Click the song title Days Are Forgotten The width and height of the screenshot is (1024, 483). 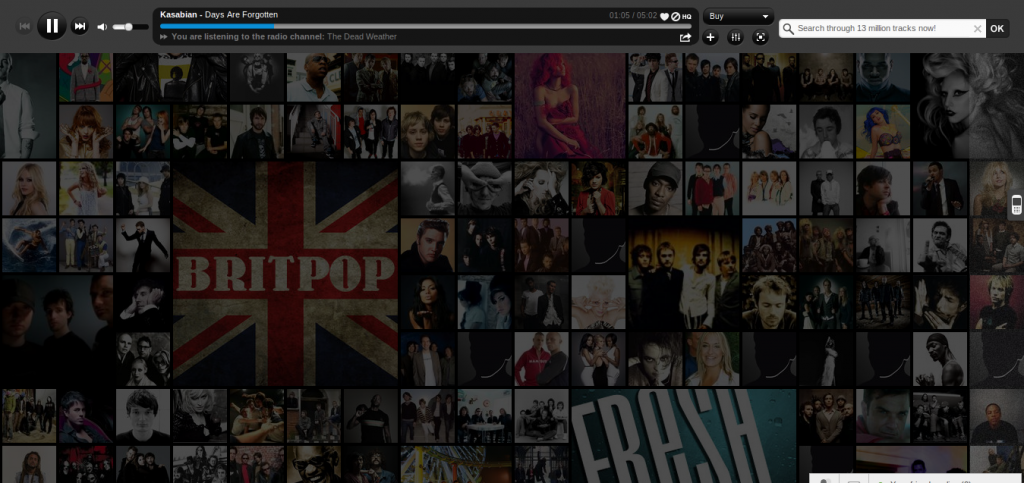[242, 14]
